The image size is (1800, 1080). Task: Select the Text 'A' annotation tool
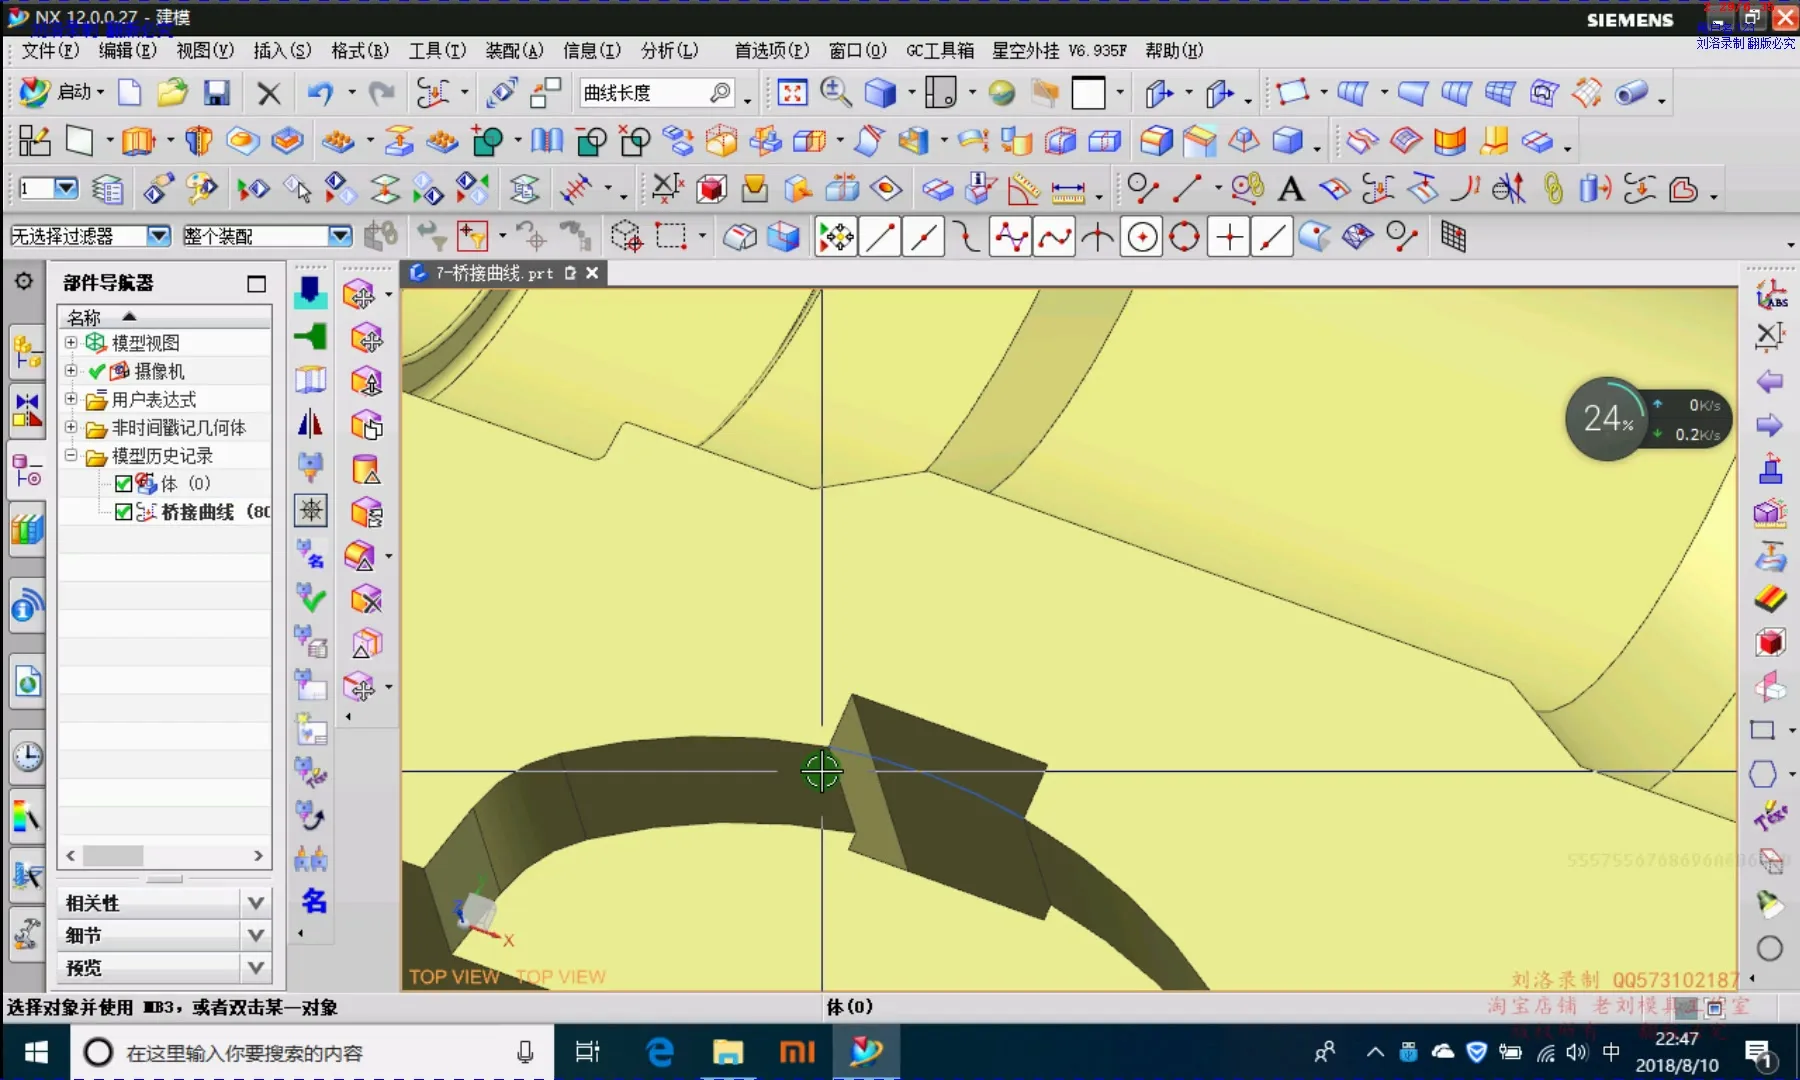[x=1291, y=189]
